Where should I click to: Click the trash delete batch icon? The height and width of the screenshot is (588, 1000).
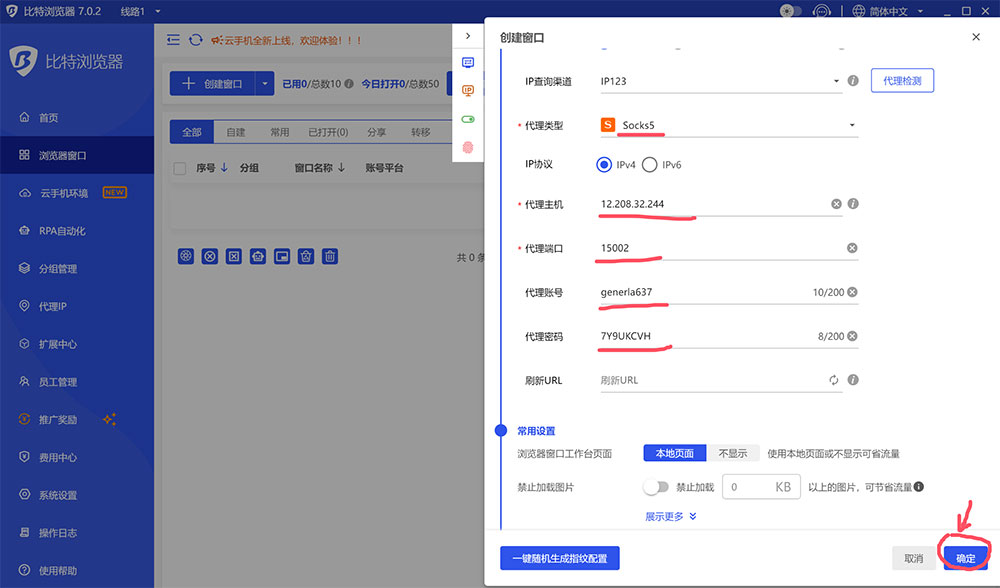330,256
